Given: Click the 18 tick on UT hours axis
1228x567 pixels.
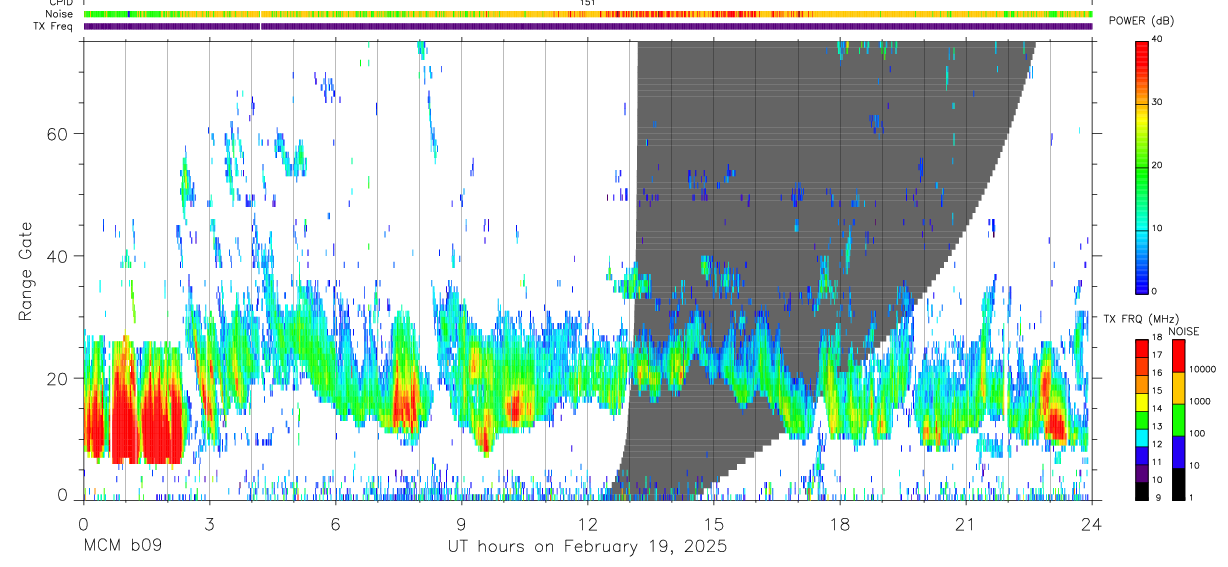Looking at the screenshot, I should point(839,523).
